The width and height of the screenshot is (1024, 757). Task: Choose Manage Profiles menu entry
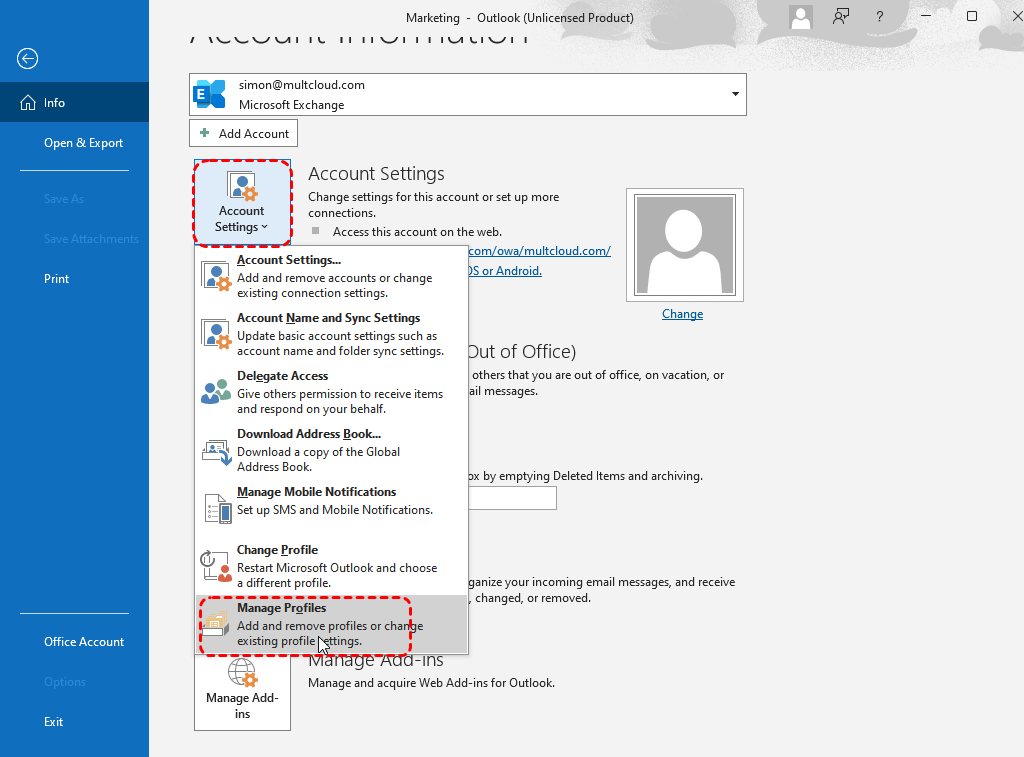(332, 624)
